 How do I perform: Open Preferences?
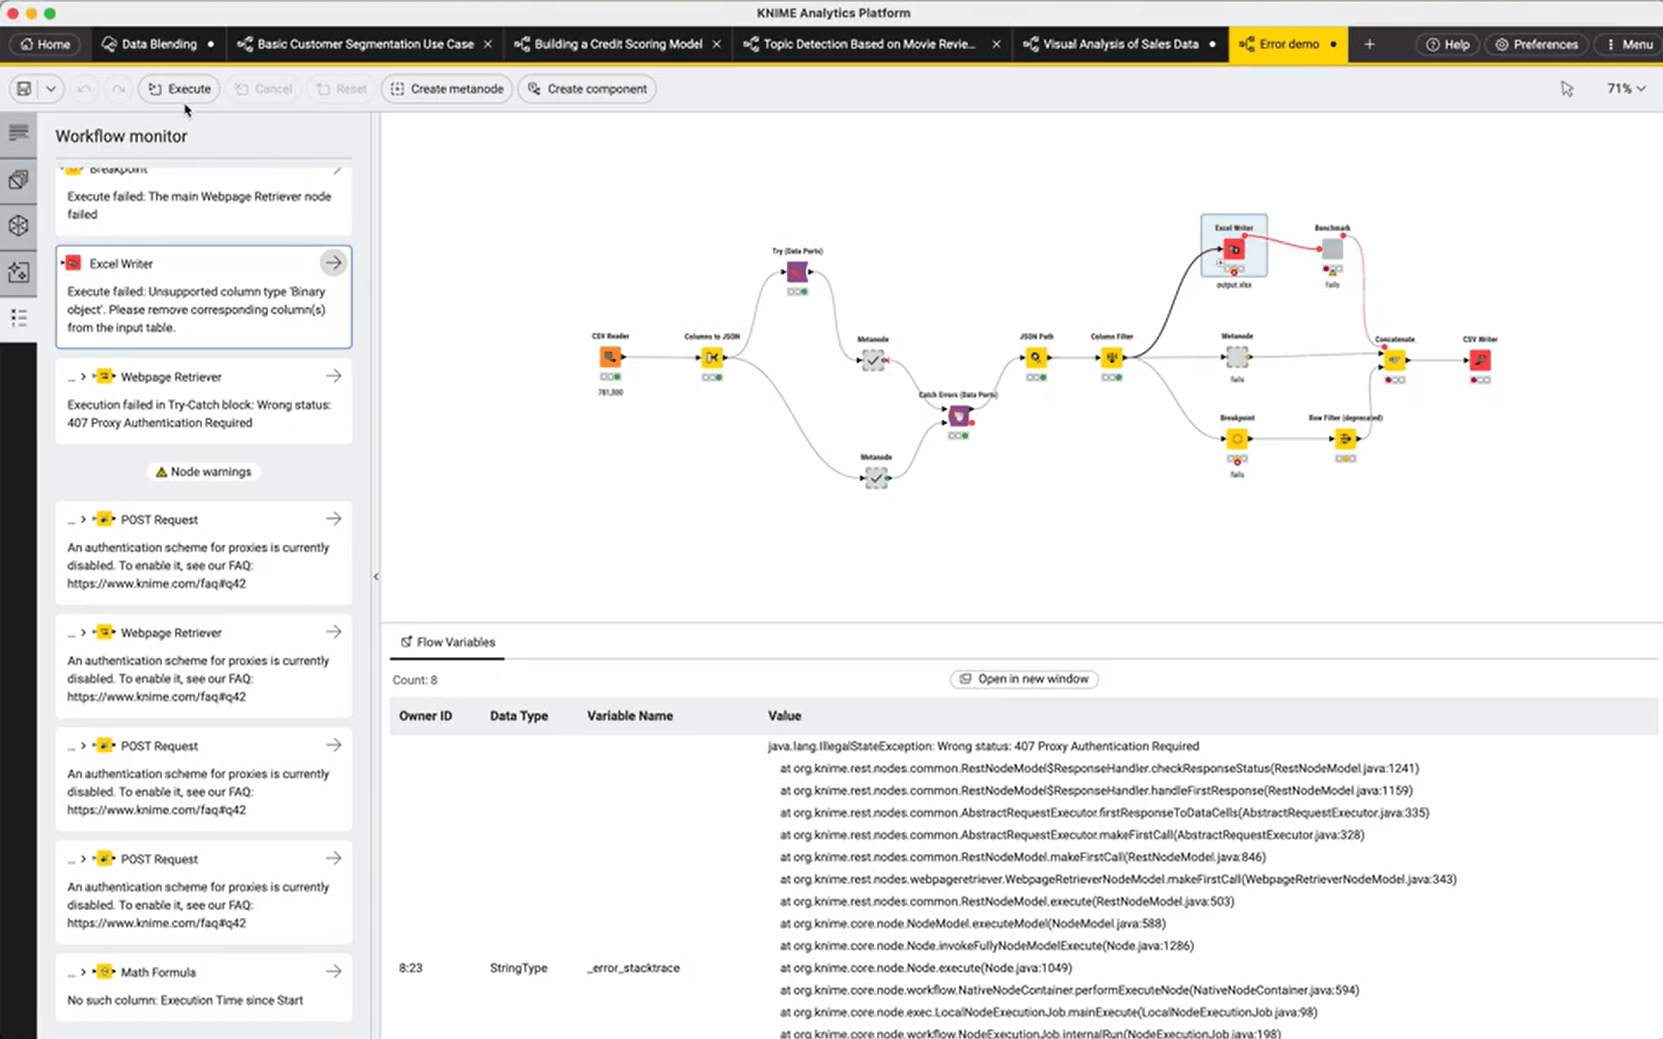pos(1536,44)
